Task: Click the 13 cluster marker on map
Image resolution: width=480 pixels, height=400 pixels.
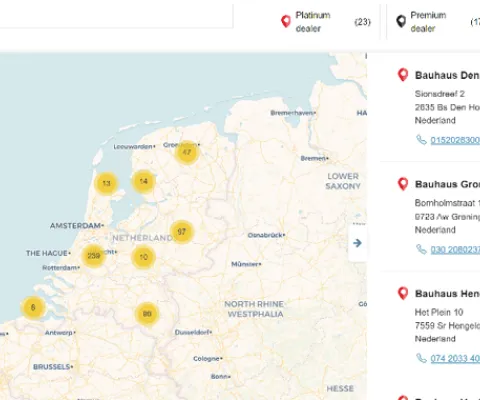Action: (106, 183)
